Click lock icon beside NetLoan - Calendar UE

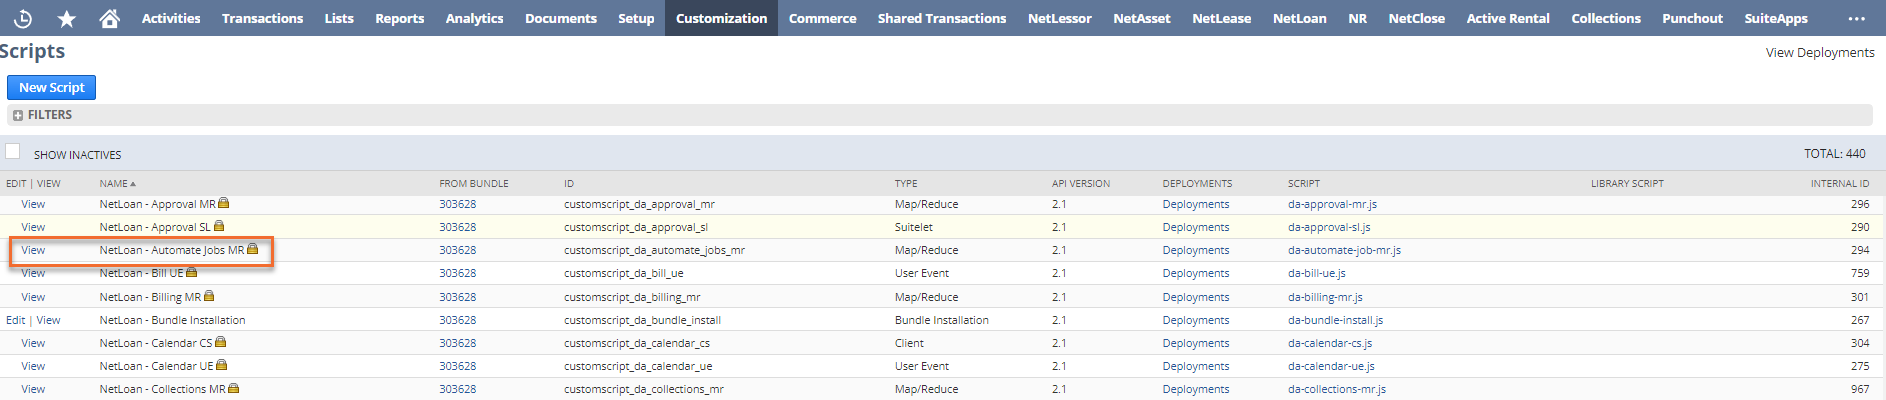[222, 365]
